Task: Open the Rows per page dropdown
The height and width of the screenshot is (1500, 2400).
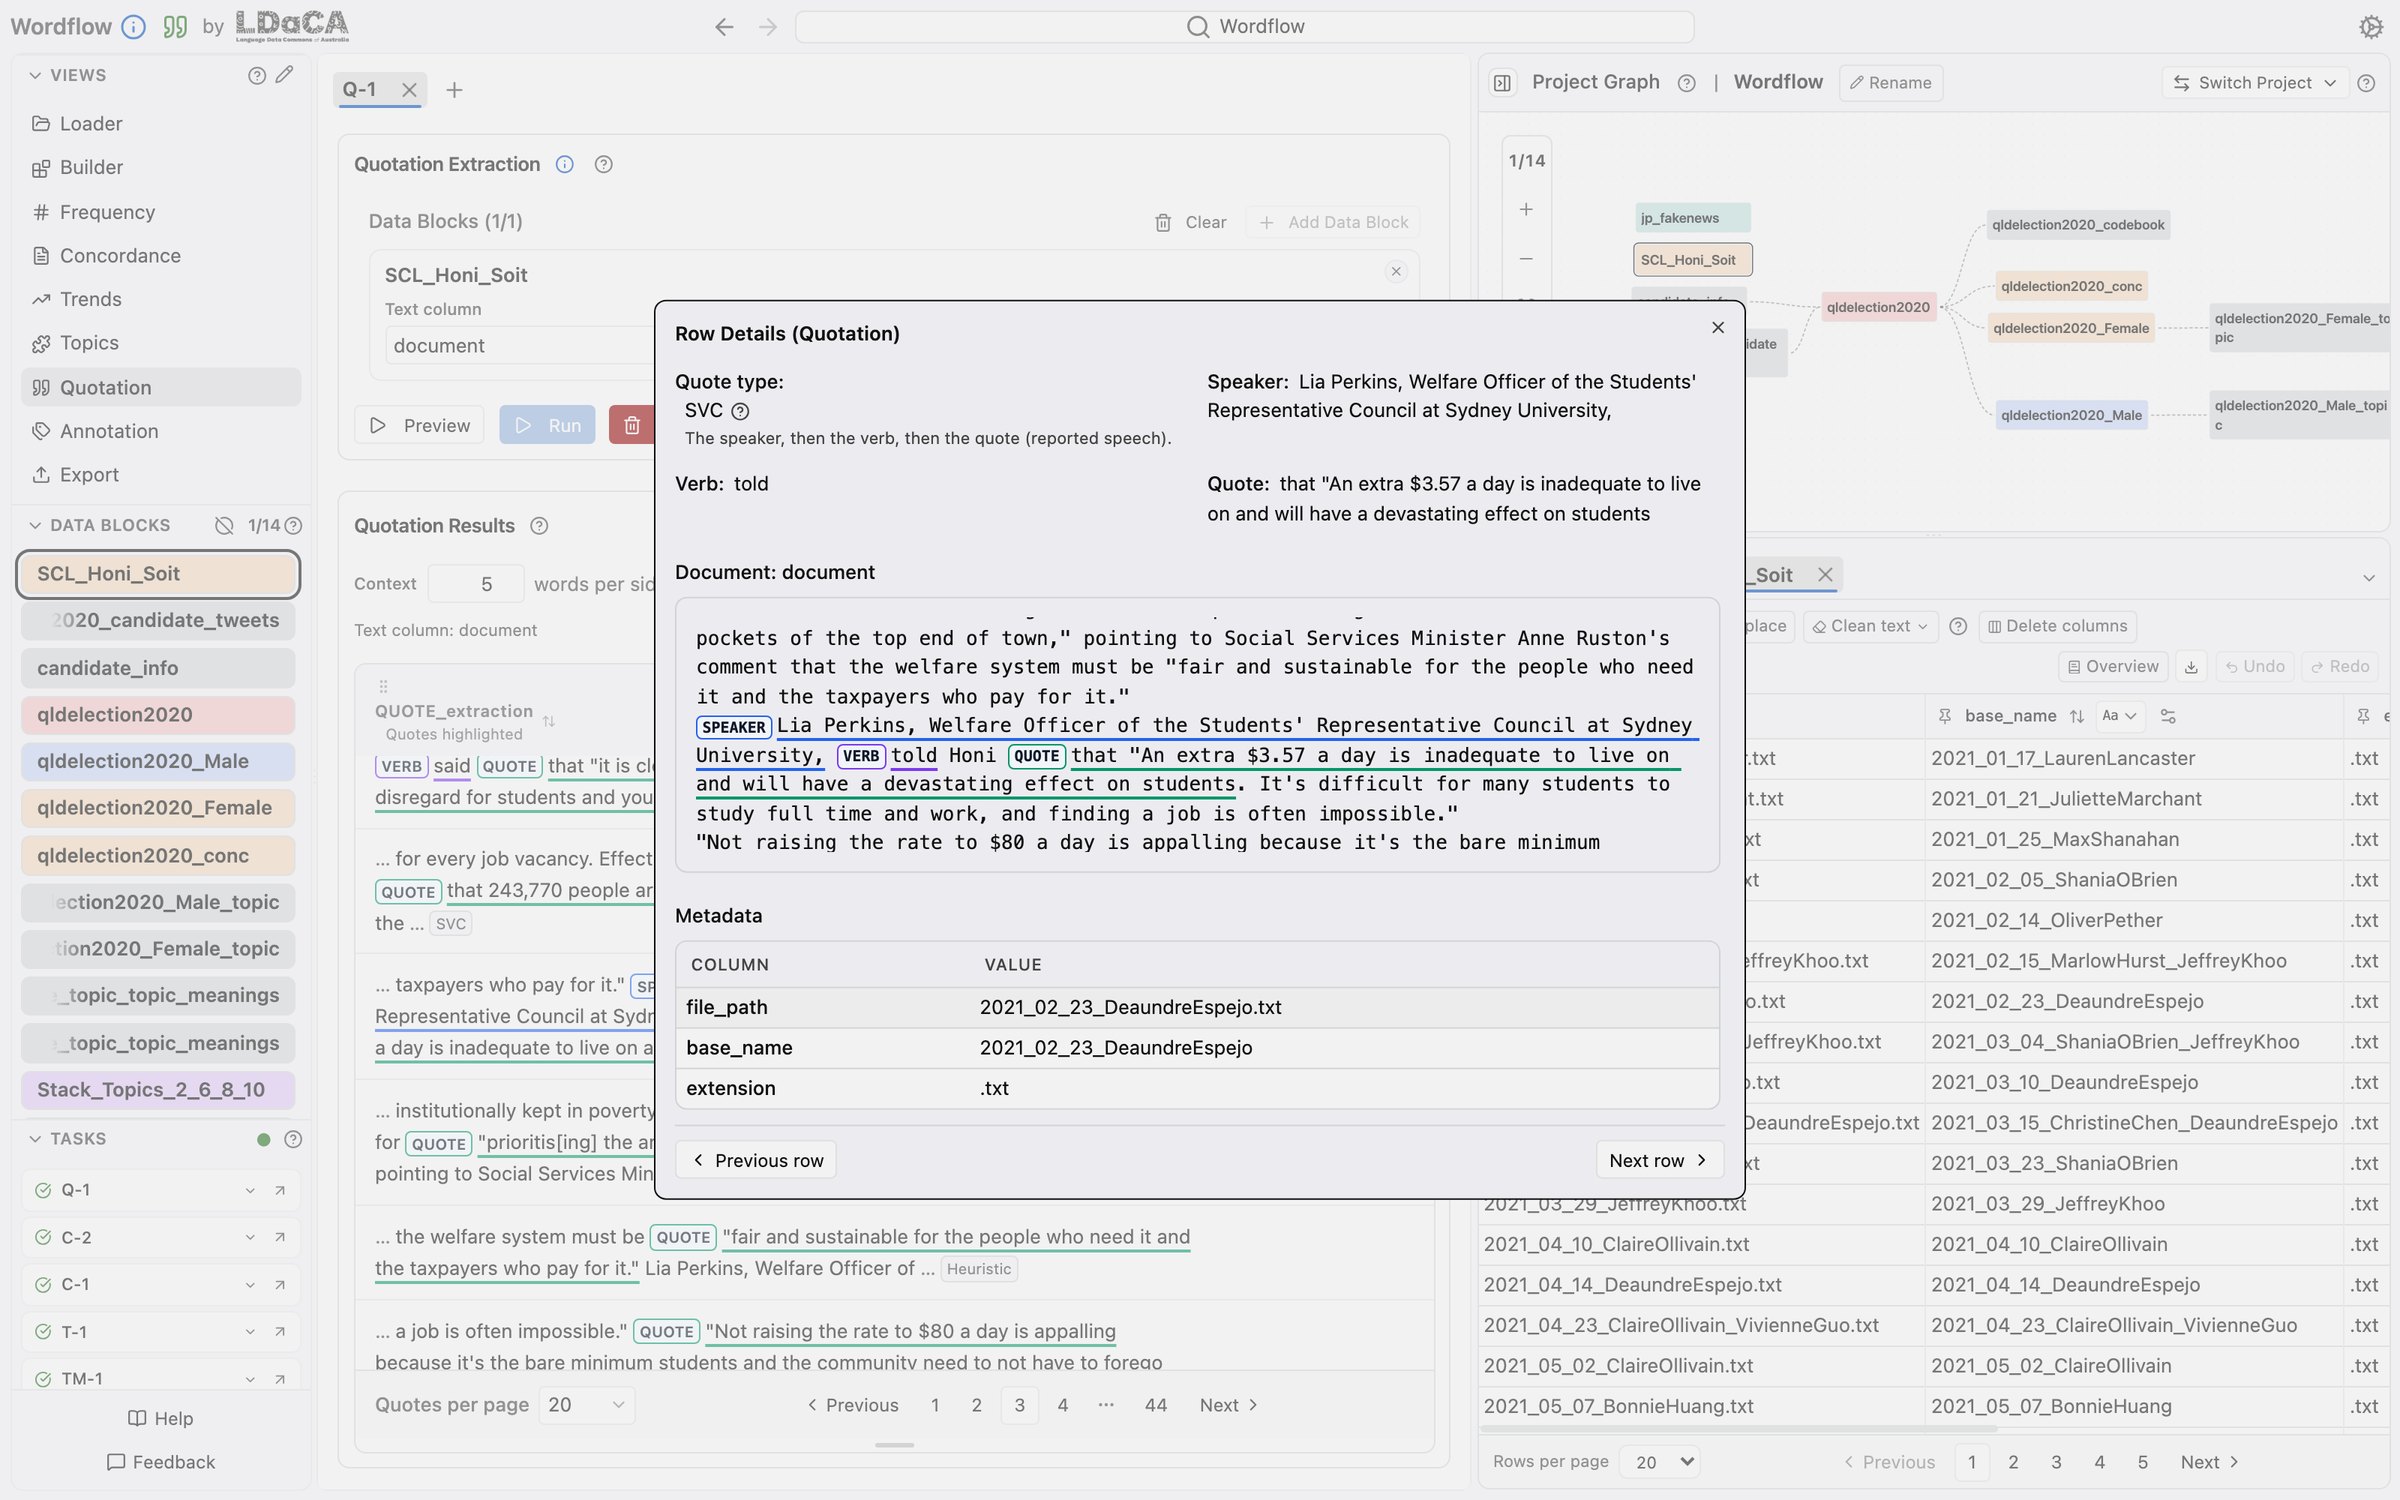Action: click(1658, 1462)
